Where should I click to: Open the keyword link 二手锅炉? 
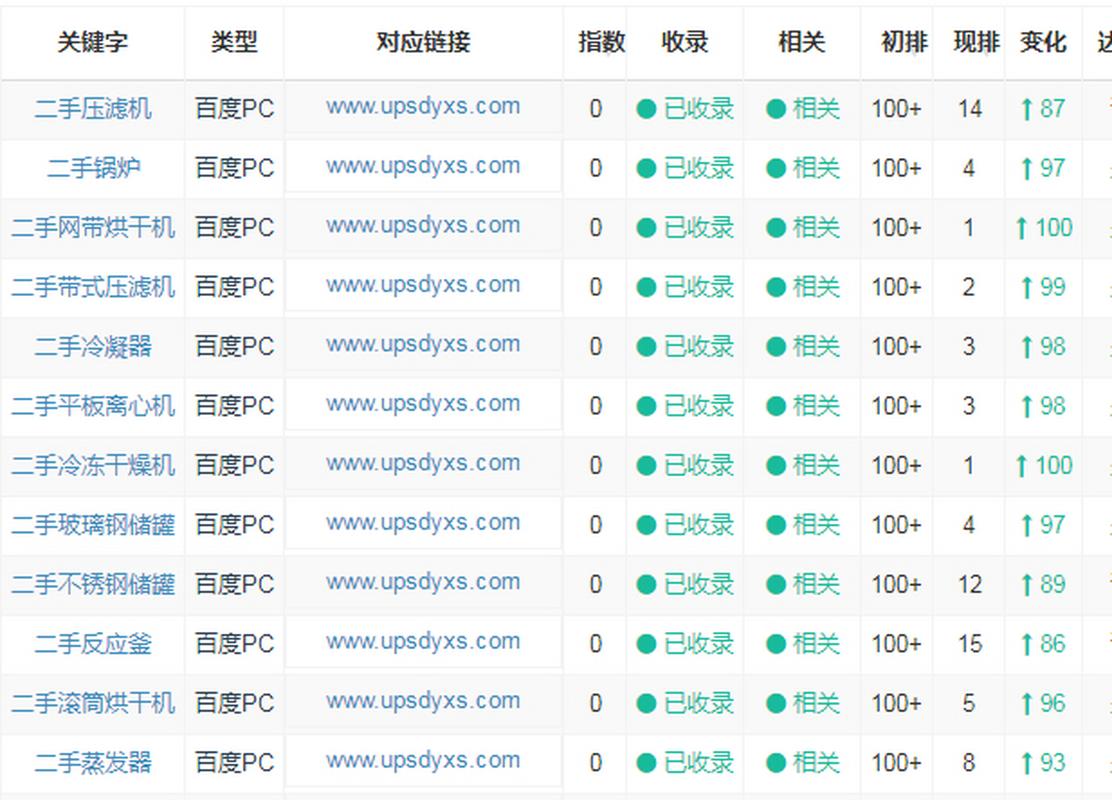tap(93, 168)
